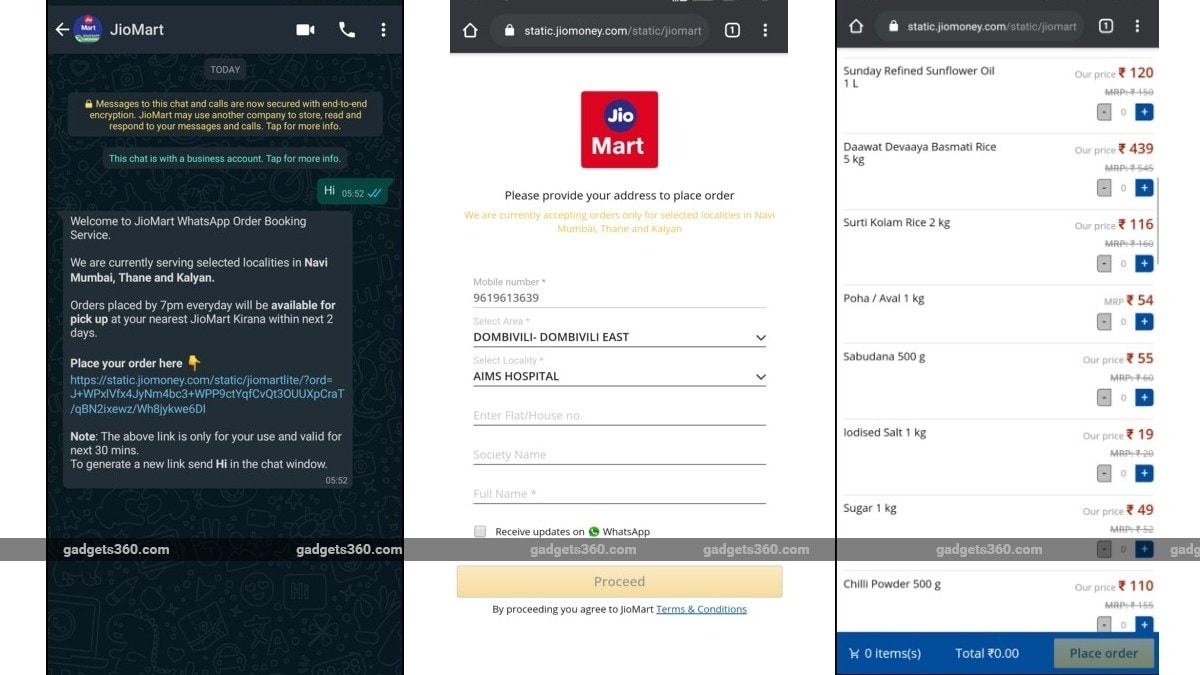Increase Sunday Refined Sunflower Oil quantity
The width and height of the screenshot is (1200, 675).
1144,112
